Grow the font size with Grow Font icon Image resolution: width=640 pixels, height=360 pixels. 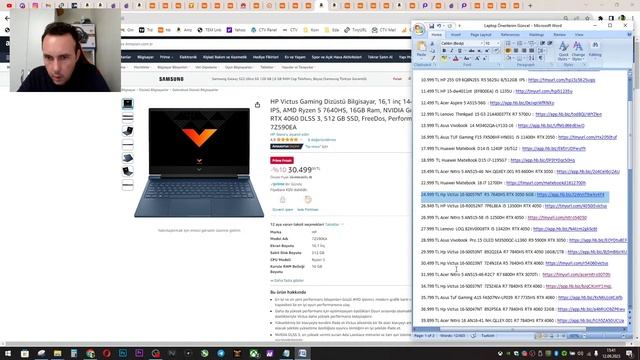[477, 58]
